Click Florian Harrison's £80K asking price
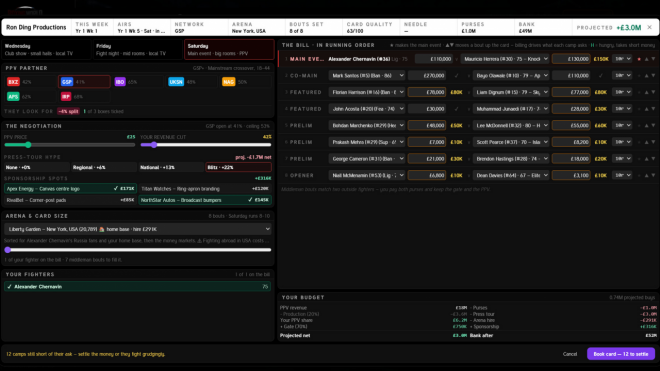Image resolution: width=660 pixels, height=371 pixels. (456, 92)
